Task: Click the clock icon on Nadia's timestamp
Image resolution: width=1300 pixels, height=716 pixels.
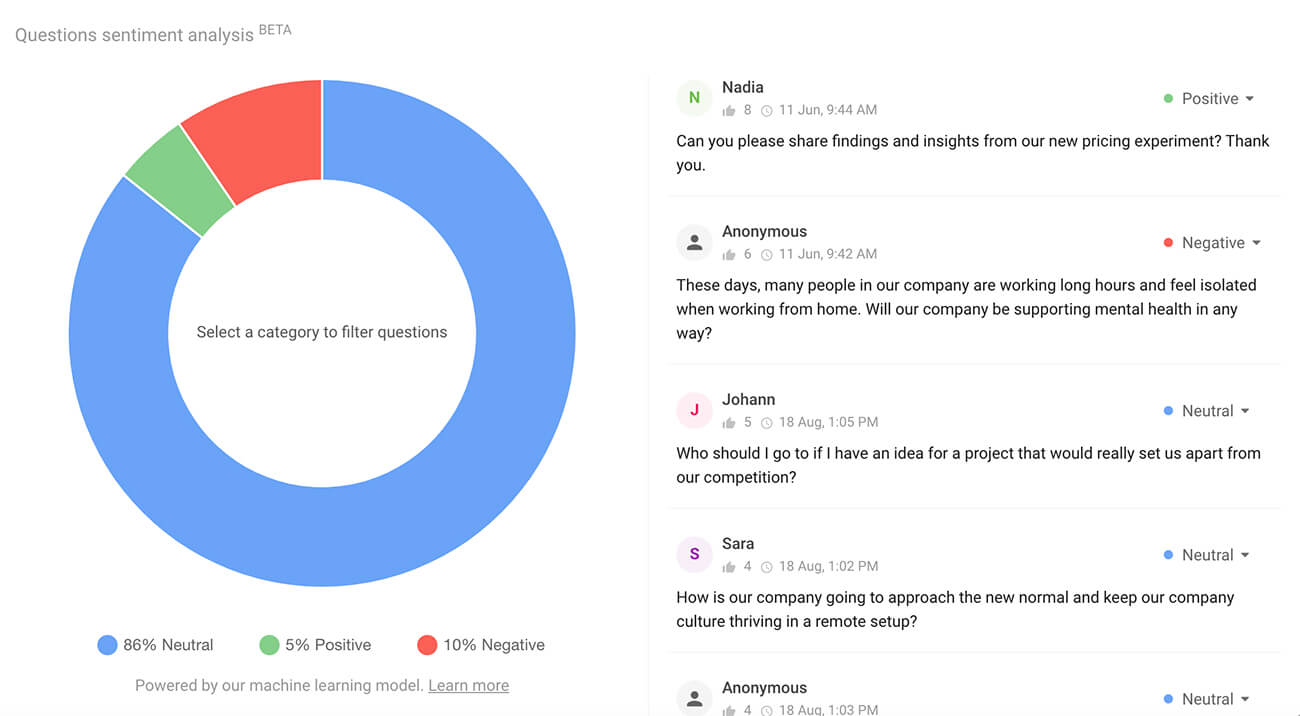Action: [x=767, y=110]
